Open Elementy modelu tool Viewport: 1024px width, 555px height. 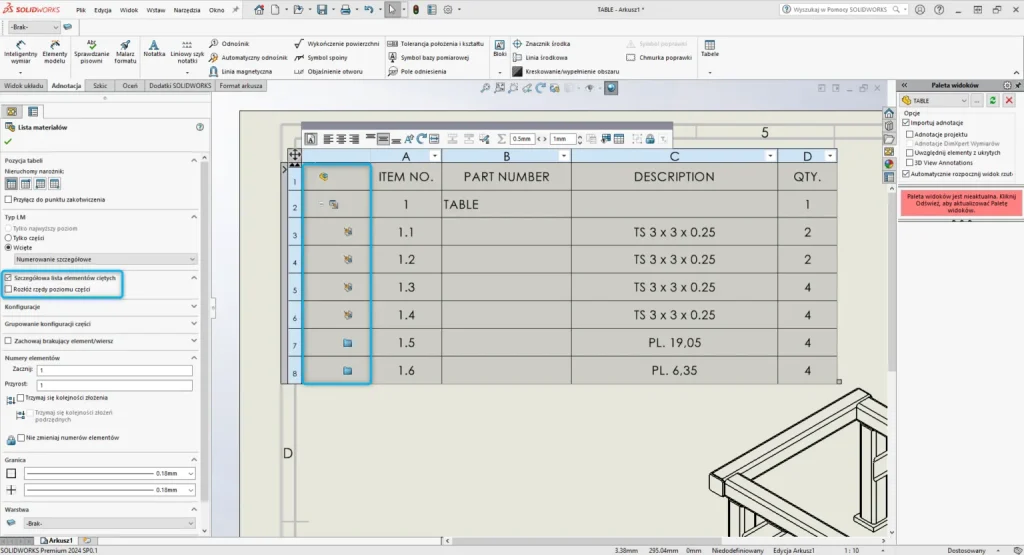pos(55,52)
